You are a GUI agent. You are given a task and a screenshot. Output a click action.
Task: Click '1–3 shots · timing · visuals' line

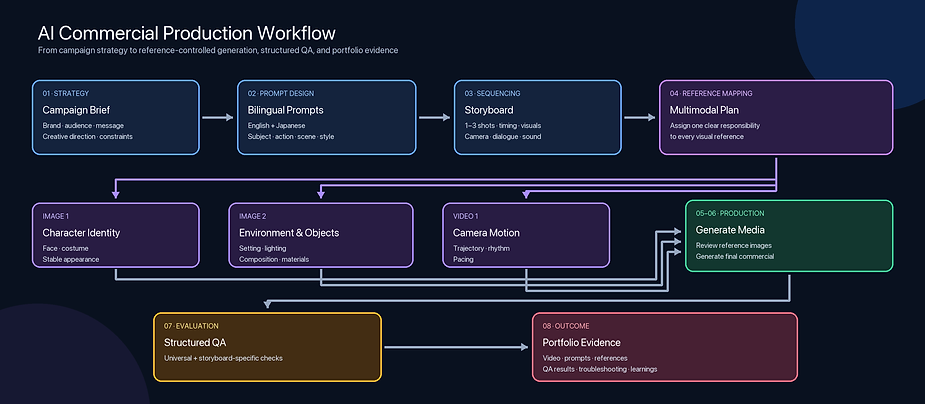tap(503, 126)
